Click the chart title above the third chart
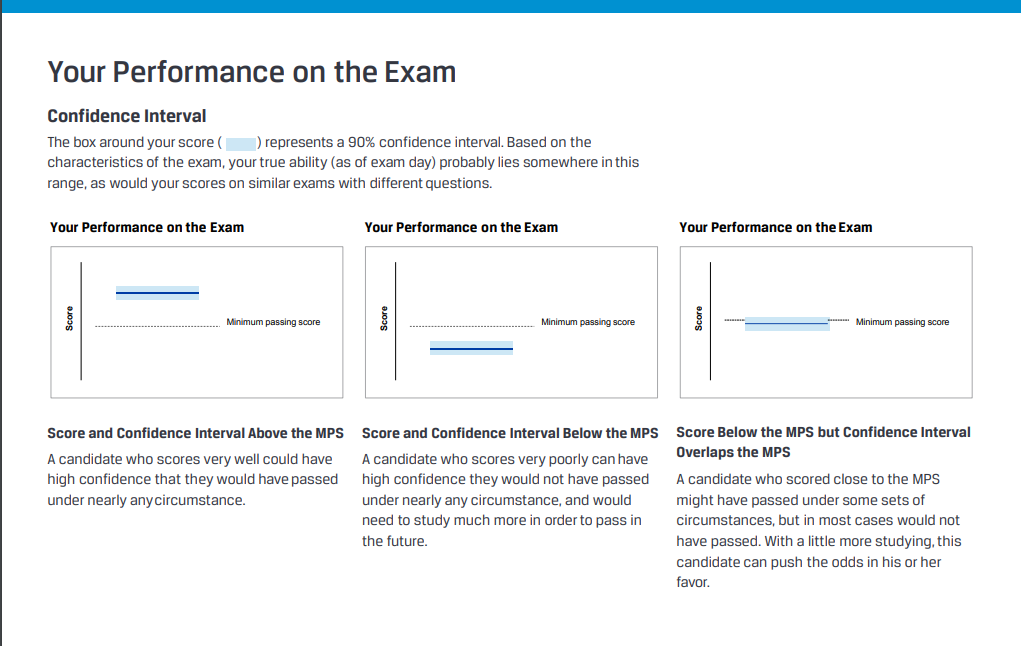1021x646 pixels. pos(775,227)
